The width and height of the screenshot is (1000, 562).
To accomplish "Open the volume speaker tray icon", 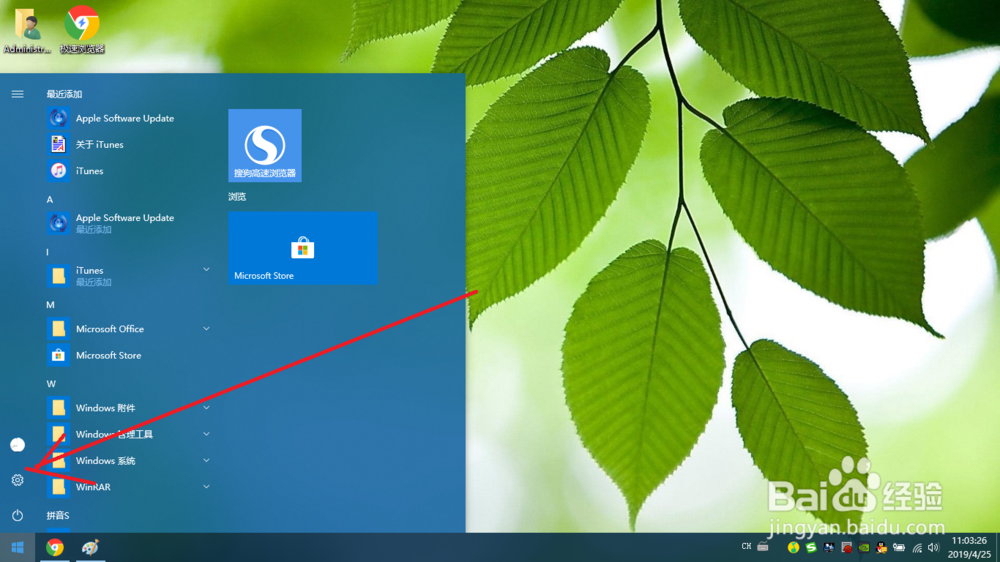I will pos(934,547).
